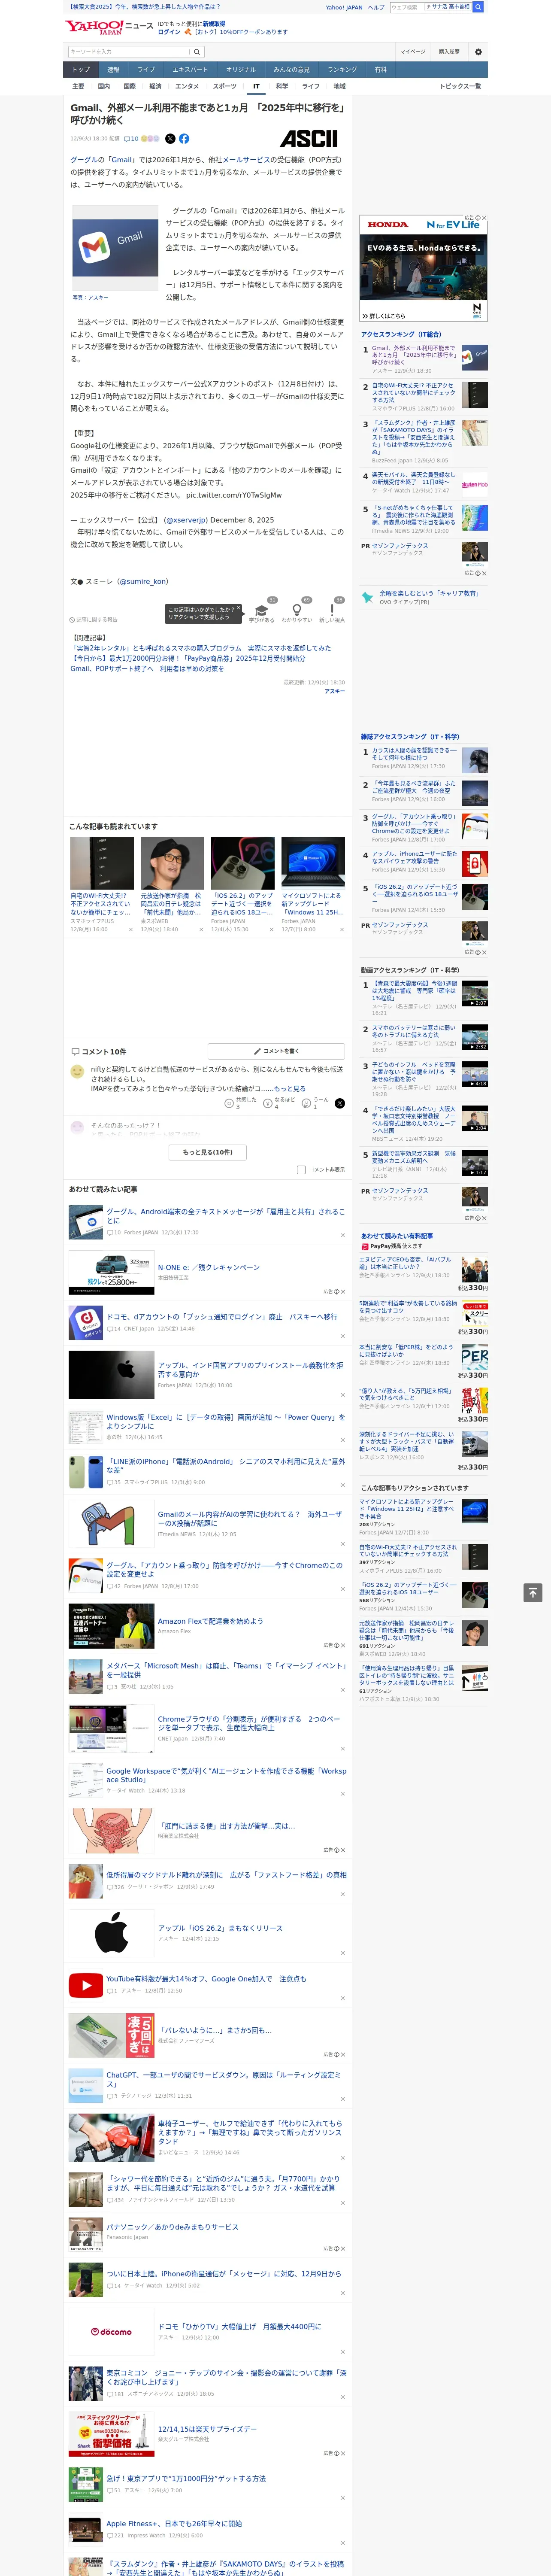Click the scroll-to-top arrow button
Image resolution: width=551 pixels, height=2576 pixels.
tap(533, 1592)
